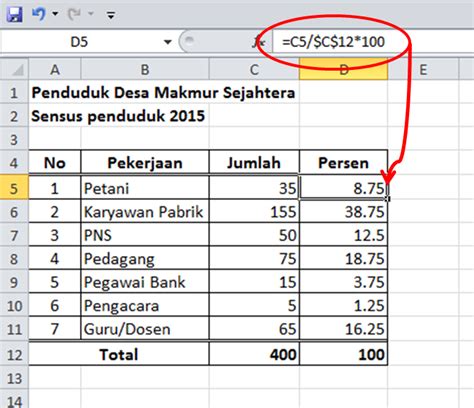Click Persen value 3.75

click(x=343, y=282)
